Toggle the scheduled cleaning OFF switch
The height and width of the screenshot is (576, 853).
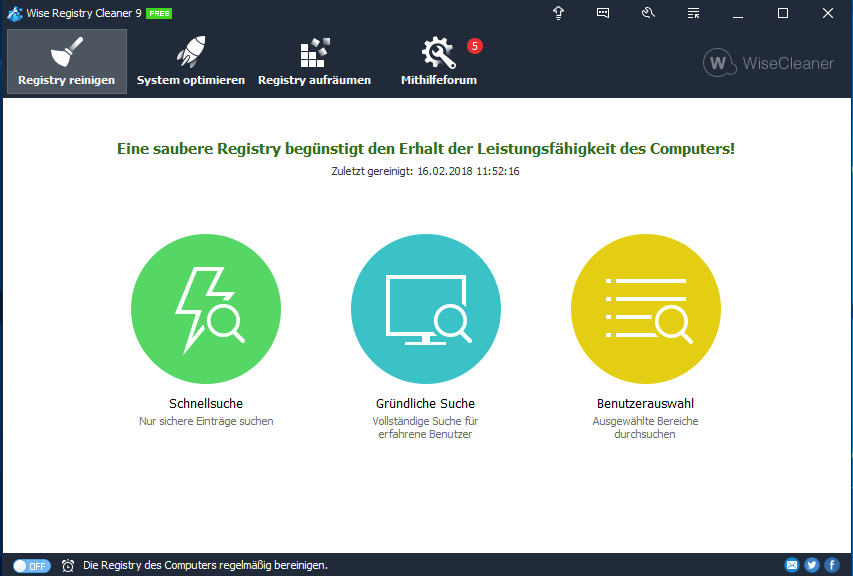[32, 566]
